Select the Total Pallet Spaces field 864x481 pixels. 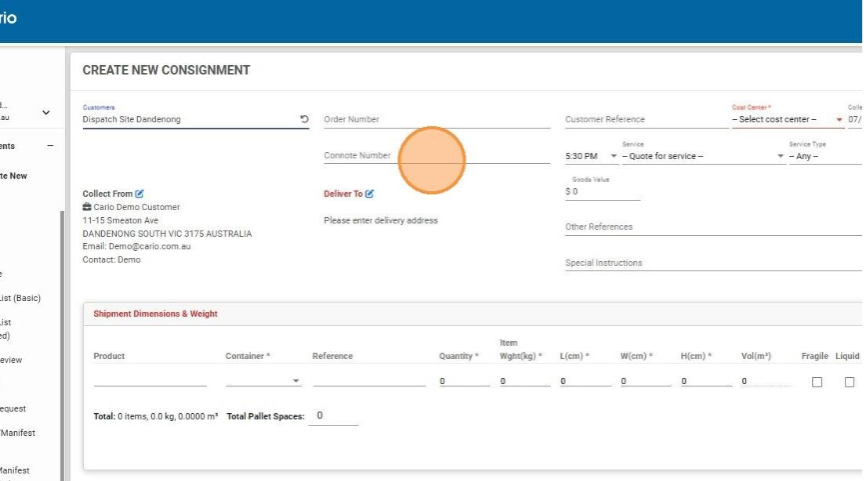click(x=332, y=416)
